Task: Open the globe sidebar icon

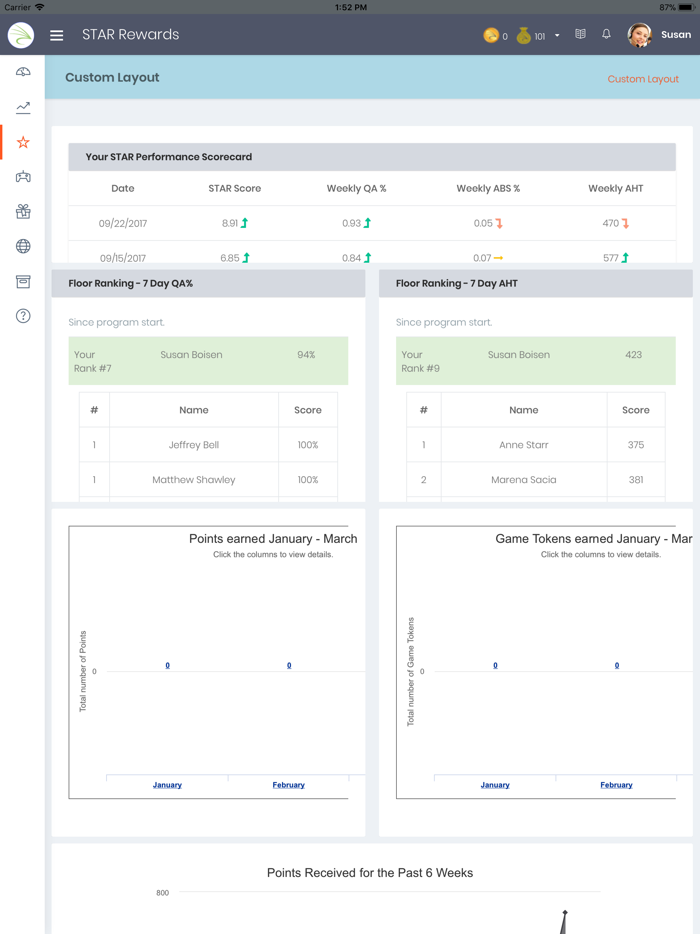Action: click(23, 246)
